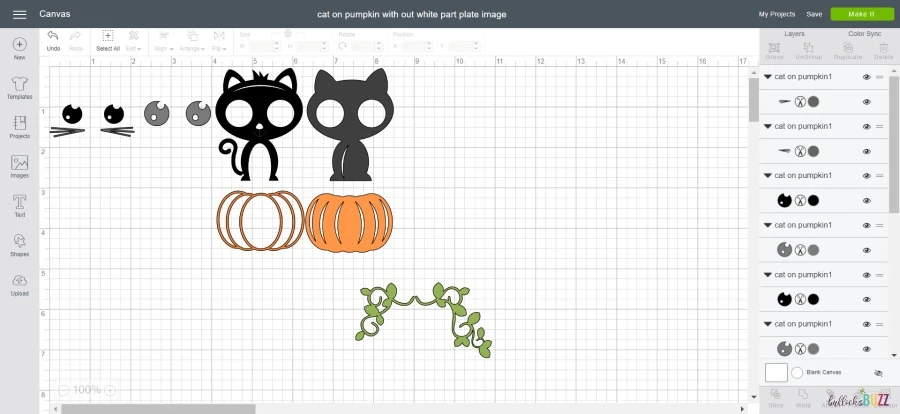The width and height of the screenshot is (900, 414).
Task: Click the scissors cut icon on first black eye layer
Action: coord(800,201)
